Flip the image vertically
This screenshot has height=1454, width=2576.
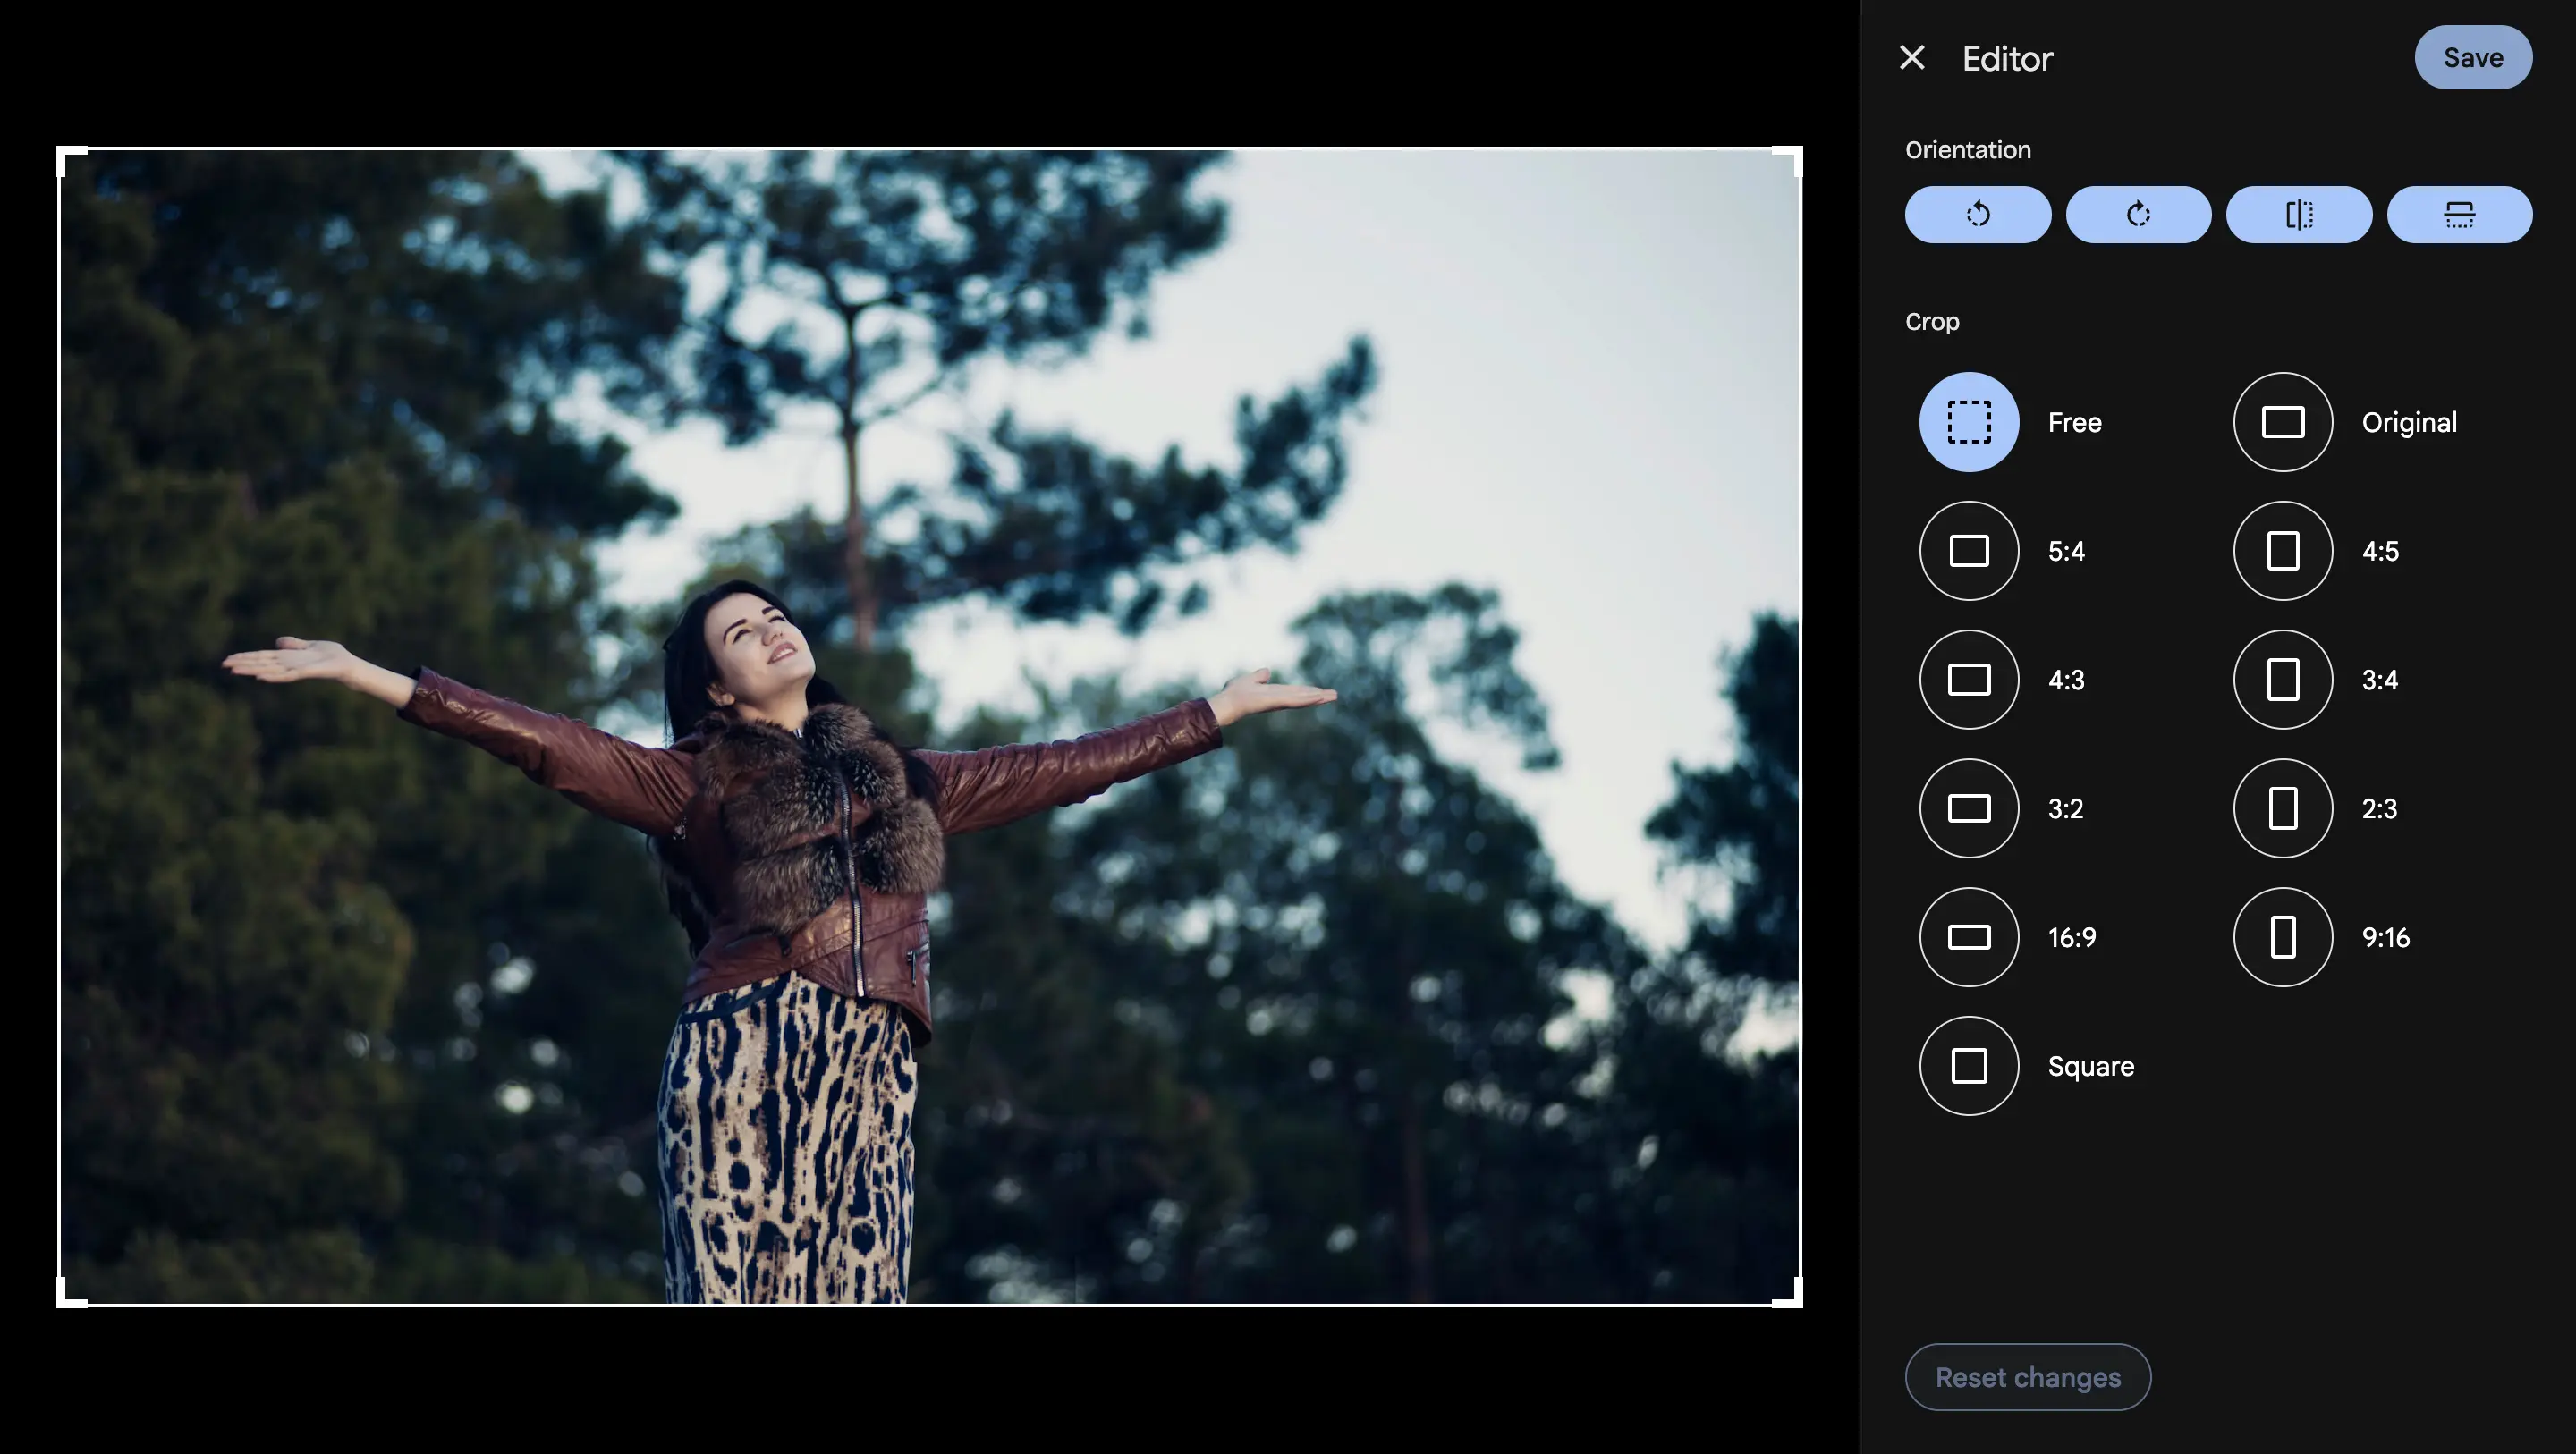coord(2458,214)
